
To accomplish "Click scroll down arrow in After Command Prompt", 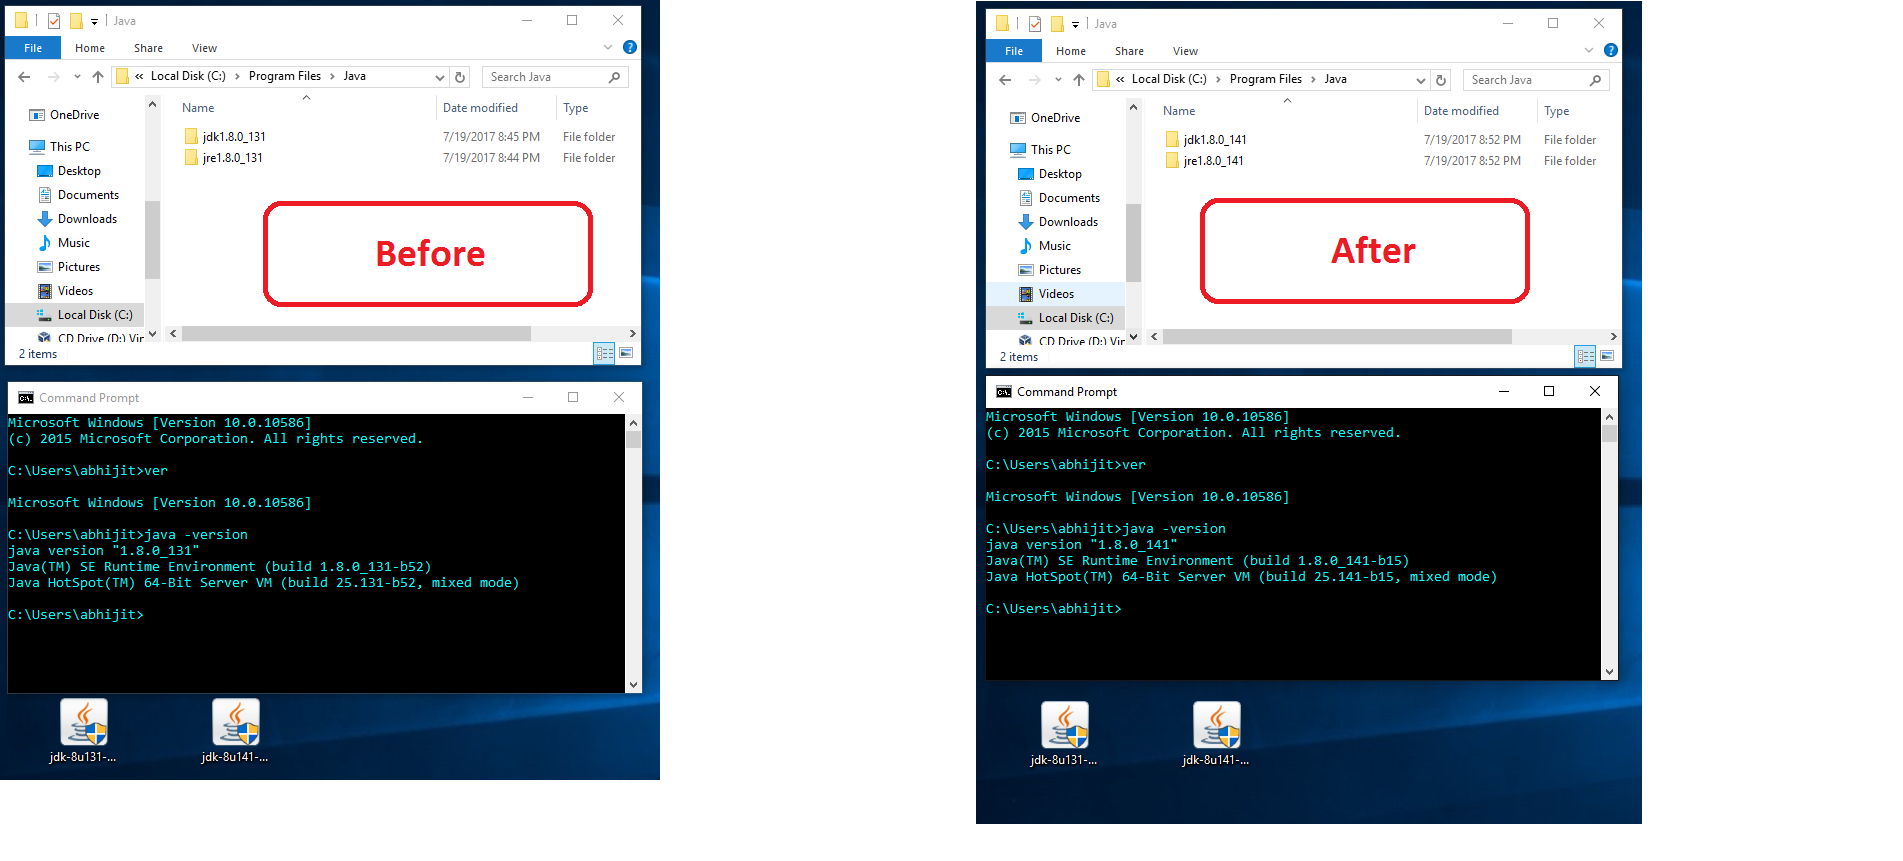I will pyautogui.click(x=1609, y=672).
